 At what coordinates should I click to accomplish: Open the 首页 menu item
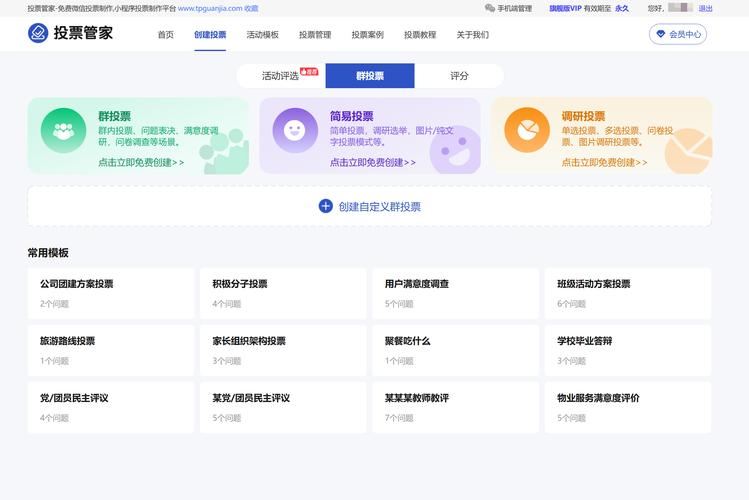point(165,35)
